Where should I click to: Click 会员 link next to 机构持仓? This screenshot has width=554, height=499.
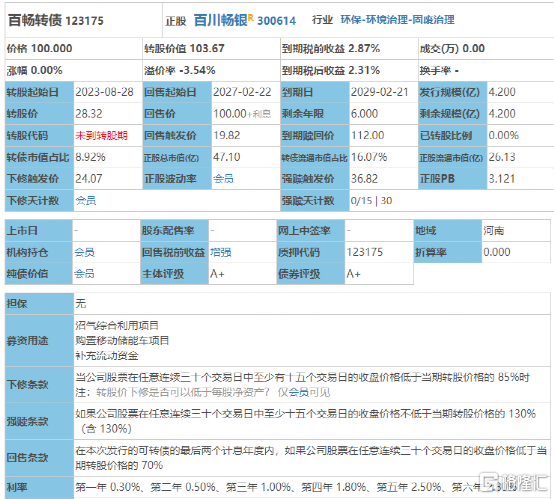(x=84, y=252)
